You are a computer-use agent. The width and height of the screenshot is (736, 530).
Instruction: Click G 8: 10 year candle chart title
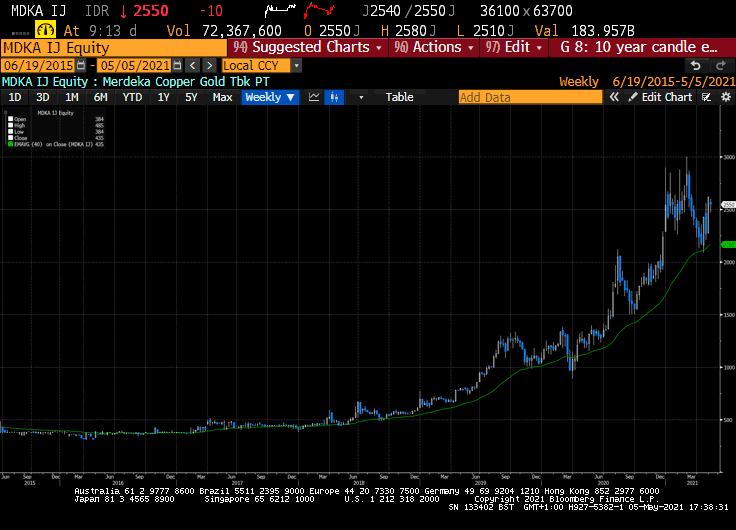coord(638,47)
